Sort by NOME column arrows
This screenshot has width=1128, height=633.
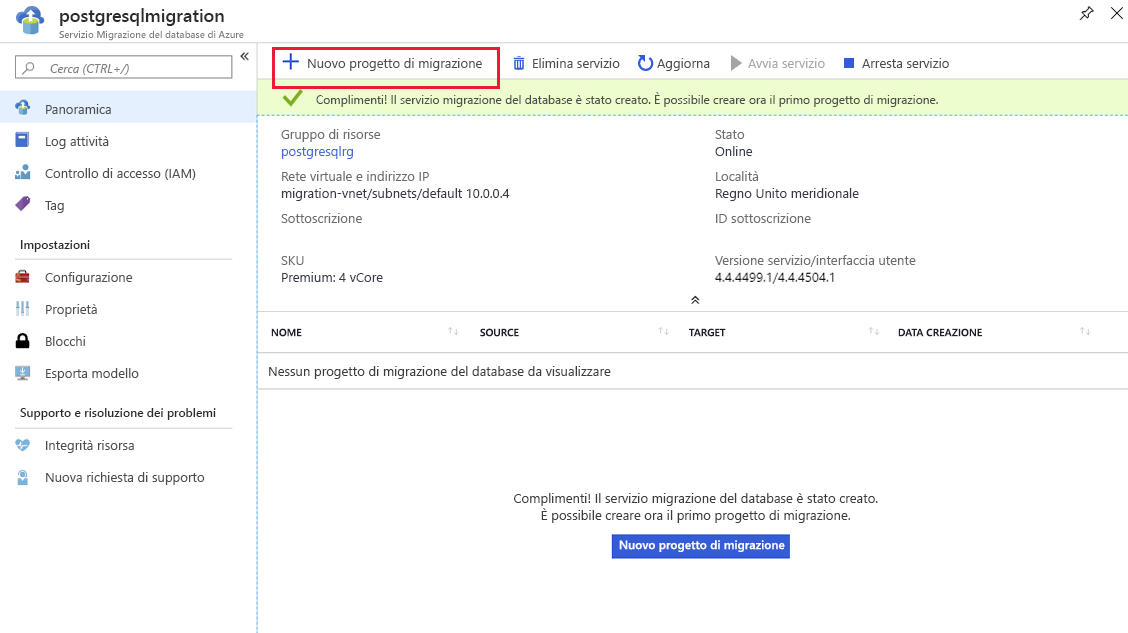pos(453,331)
